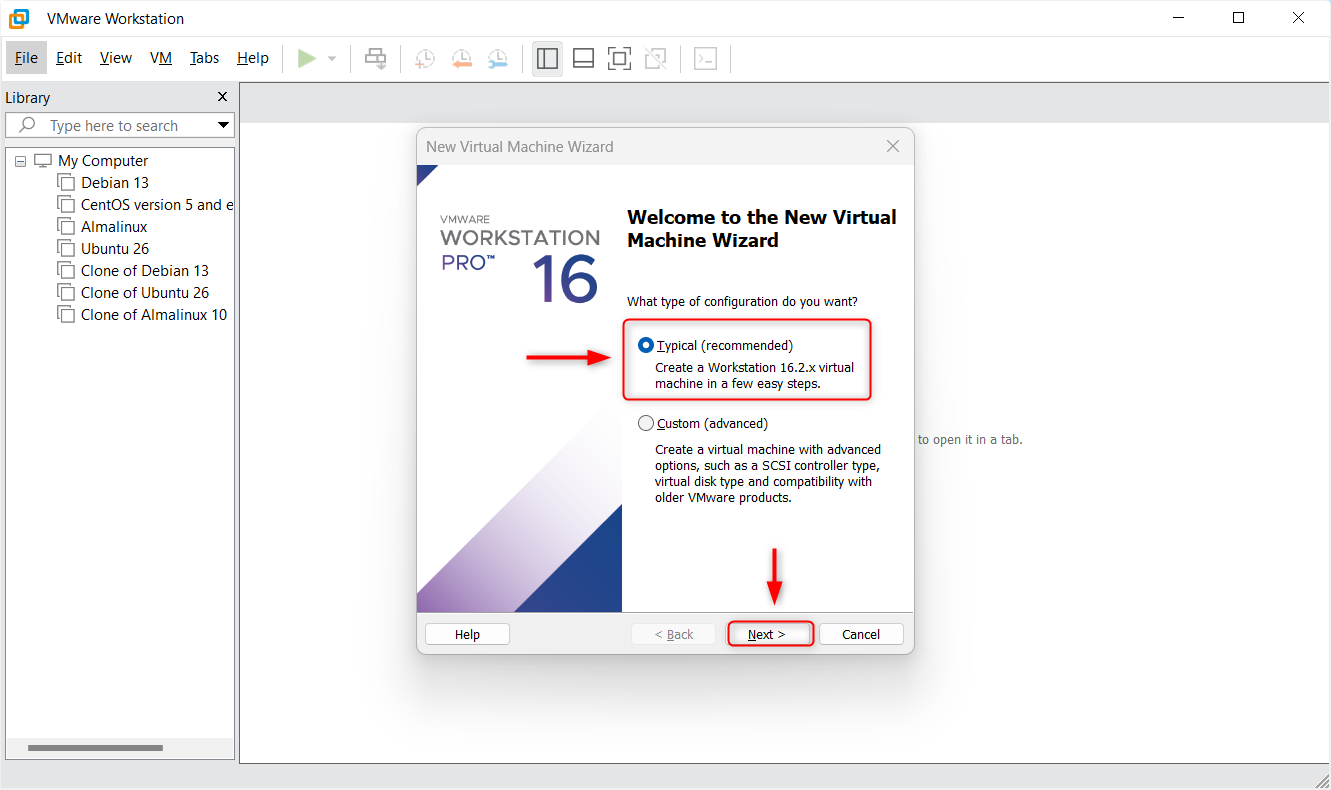Click the Revert to Snapshot icon
Screen dimensions: 1331x790
461,59
